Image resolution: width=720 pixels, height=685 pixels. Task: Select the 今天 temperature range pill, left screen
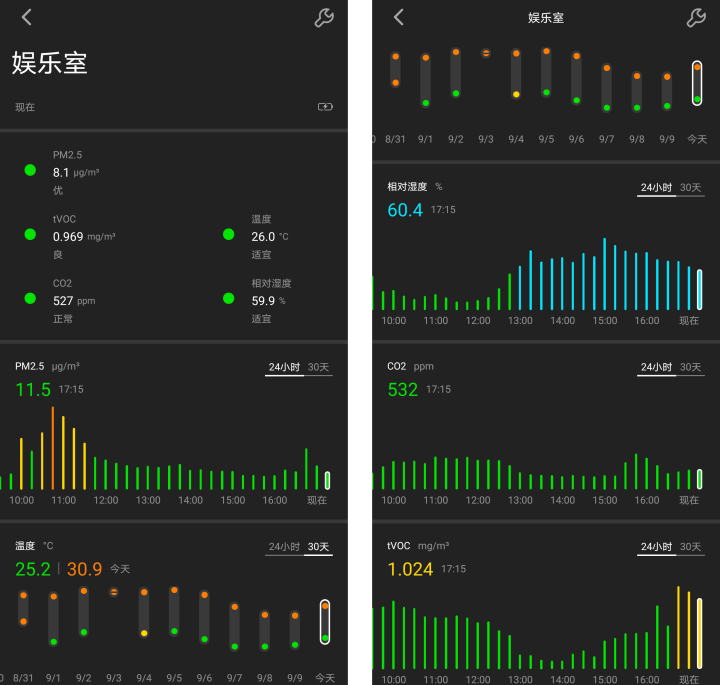pos(325,622)
